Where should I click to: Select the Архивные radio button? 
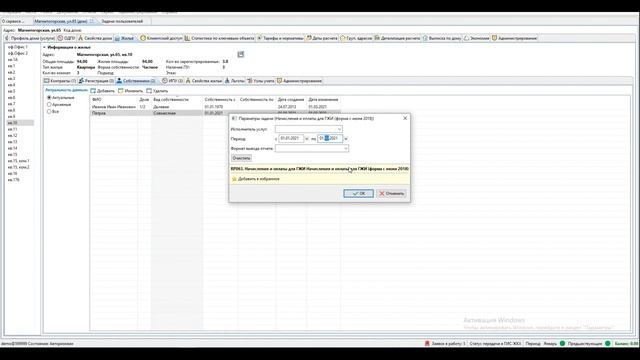tap(49, 104)
